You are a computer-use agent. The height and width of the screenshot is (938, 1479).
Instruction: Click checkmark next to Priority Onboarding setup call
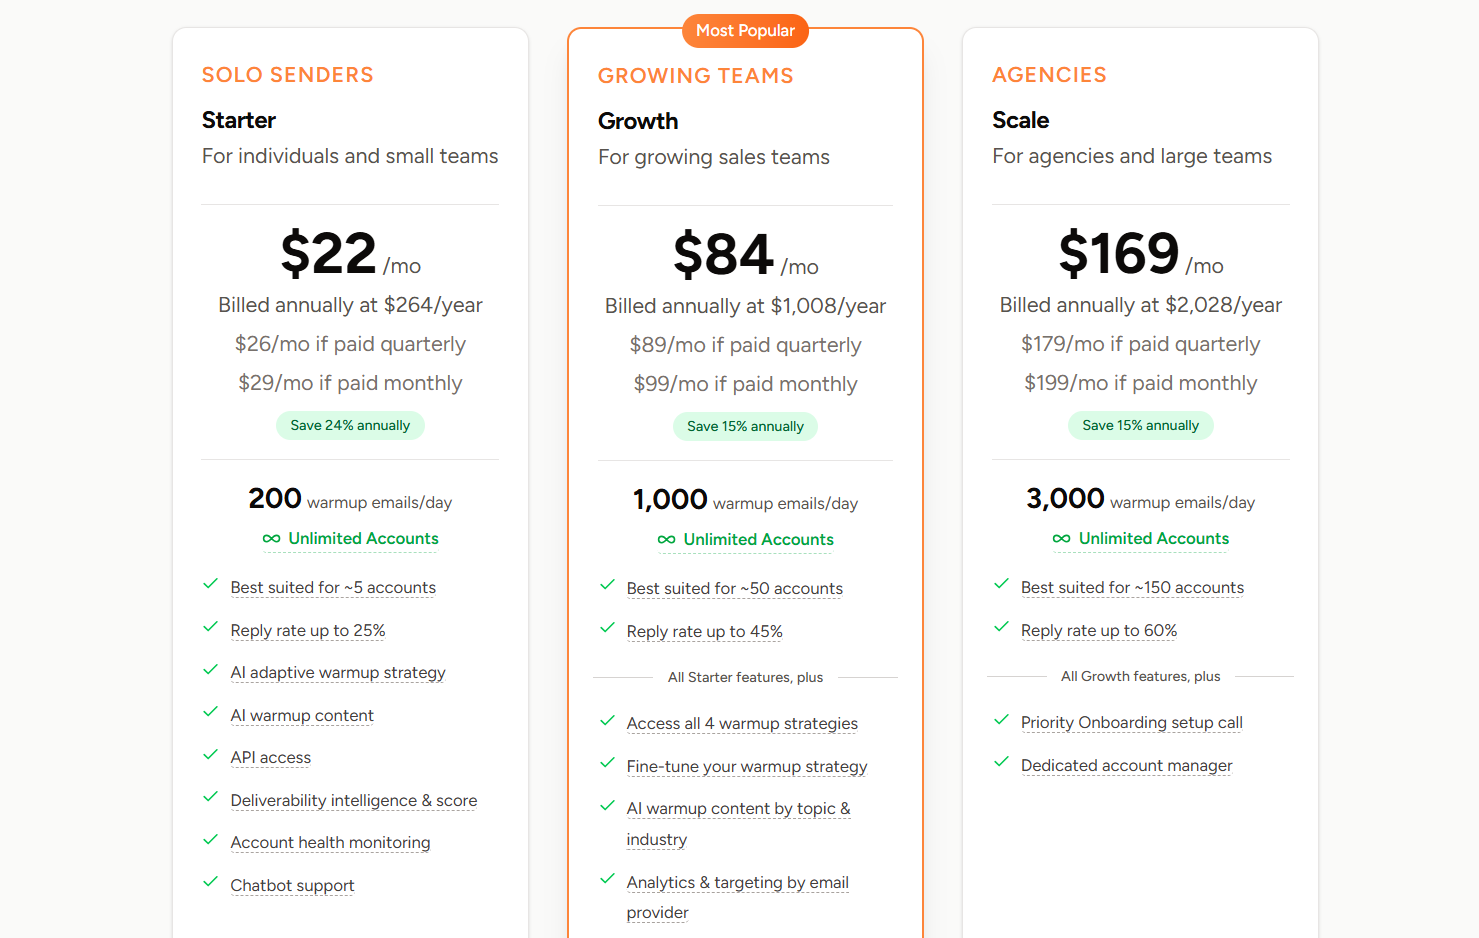1001,720
